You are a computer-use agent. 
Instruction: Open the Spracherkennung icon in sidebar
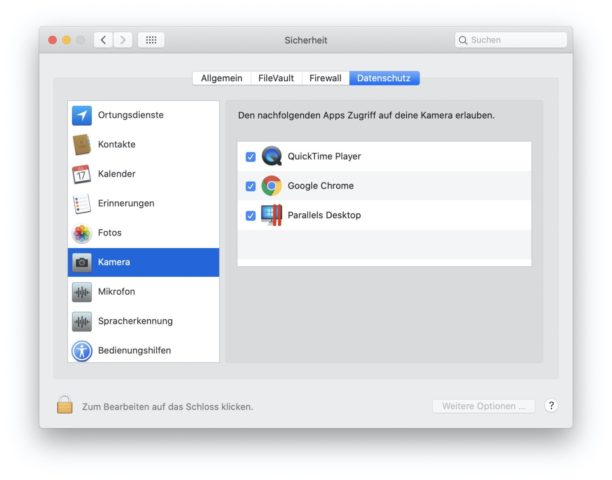pos(82,321)
